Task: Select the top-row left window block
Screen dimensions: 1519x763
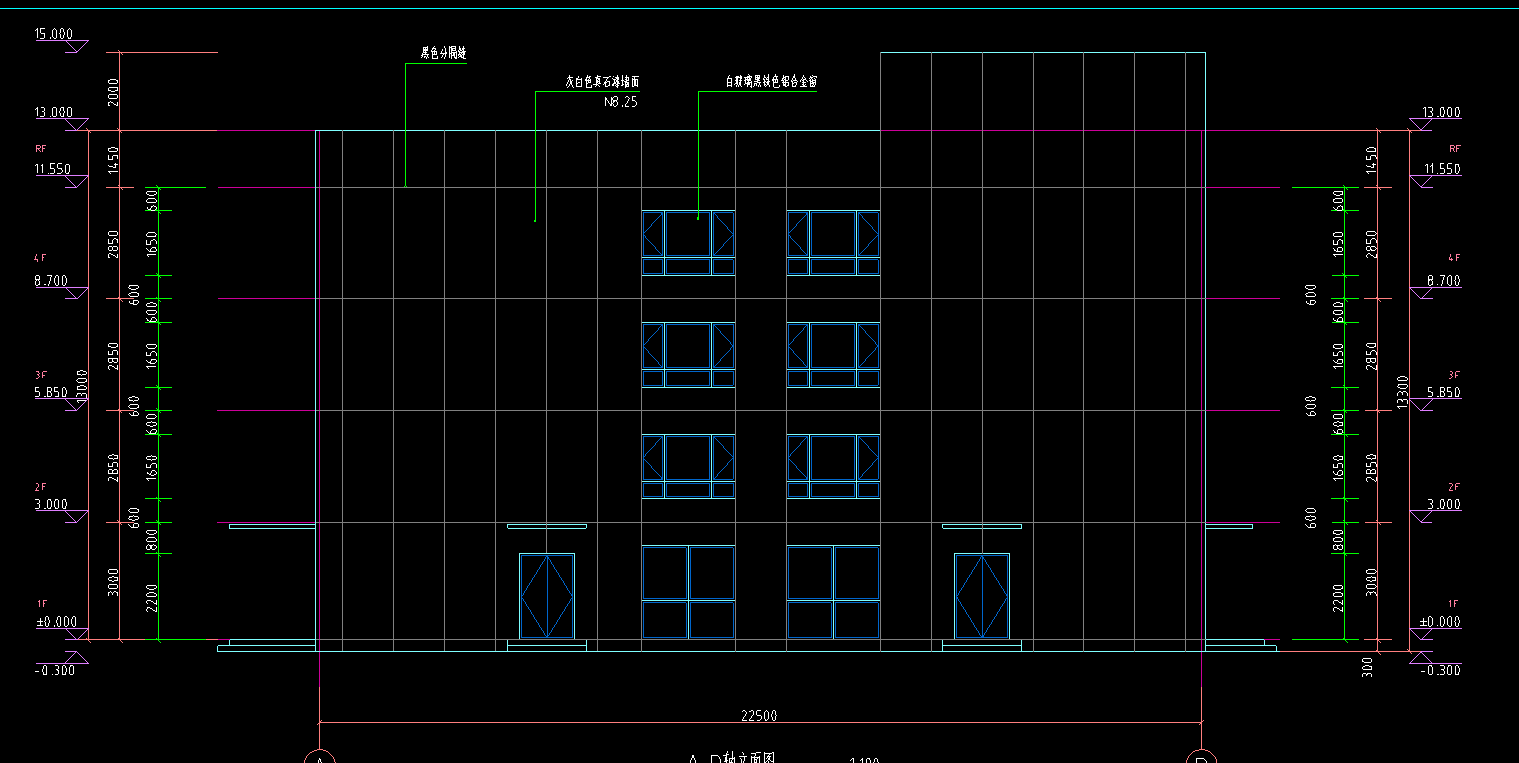Action: tap(688, 242)
